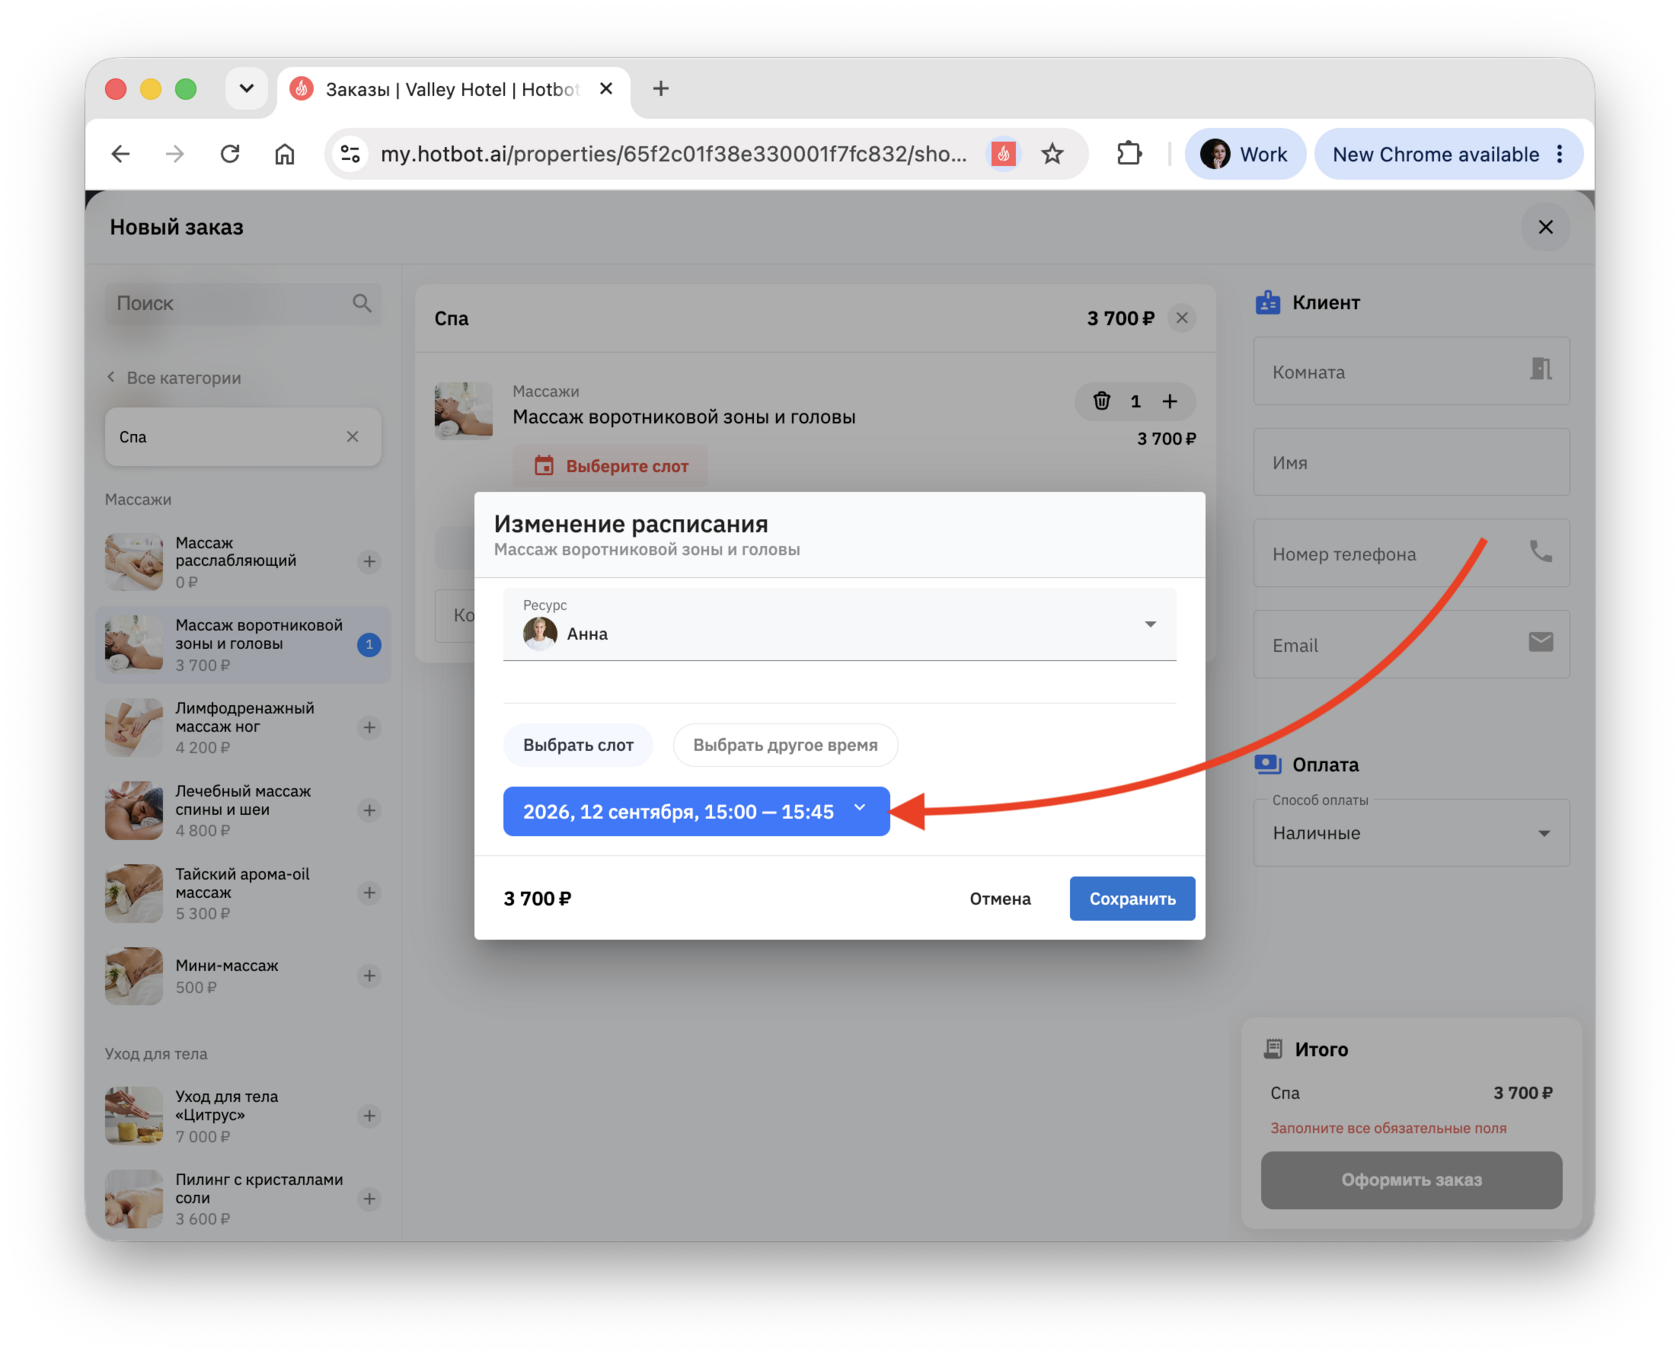
Task: Click the search magnifier icon
Action: click(362, 303)
